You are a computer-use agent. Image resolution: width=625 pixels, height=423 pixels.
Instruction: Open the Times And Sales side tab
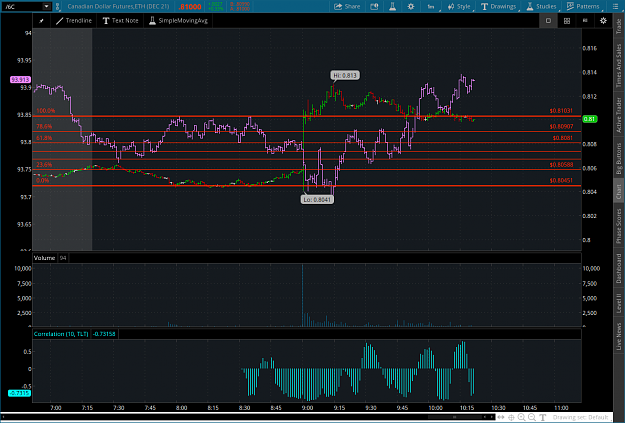point(619,65)
